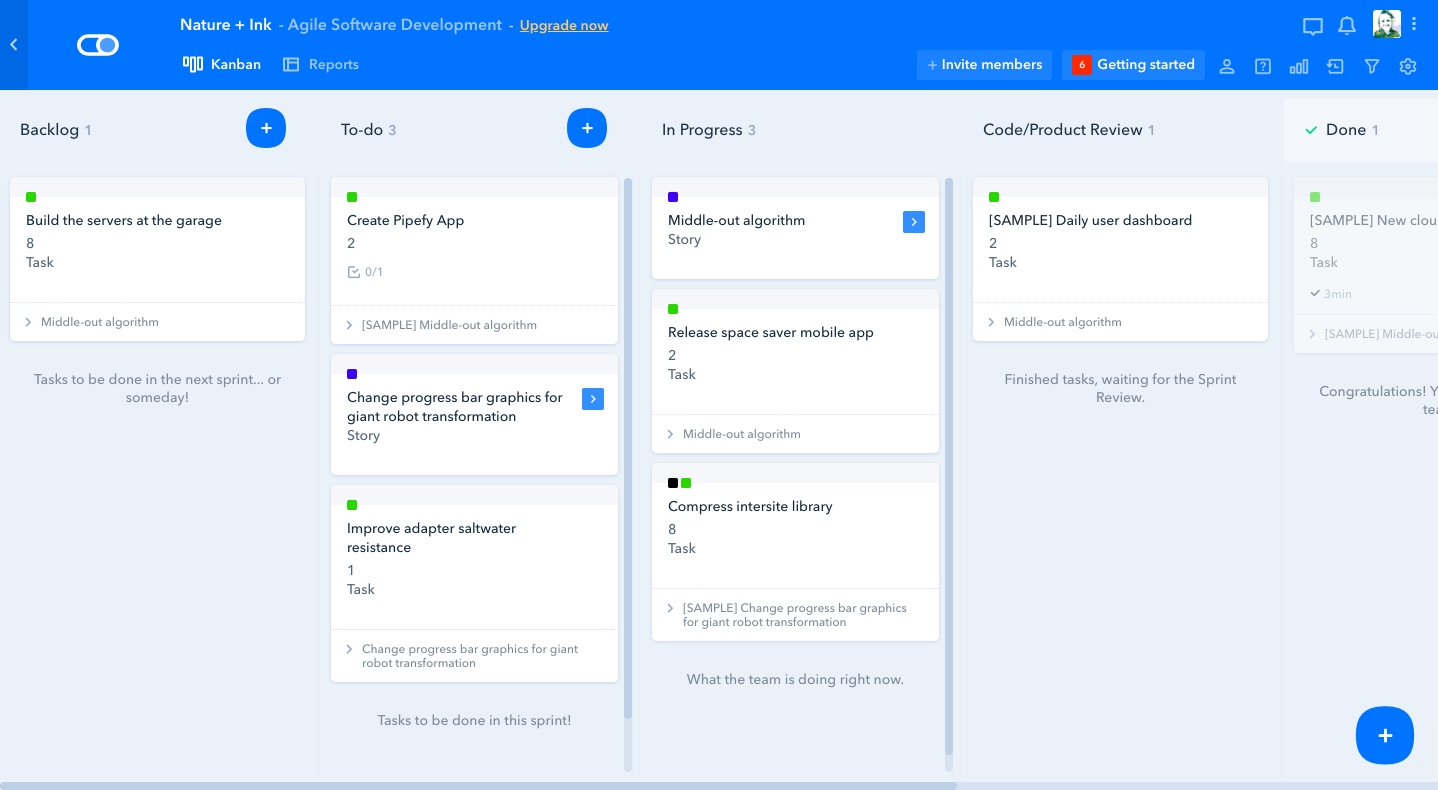Click the 0/1 checklist on Create Pipefy App
The width and height of the screenshot is (1438, 790).
[366, 272]
